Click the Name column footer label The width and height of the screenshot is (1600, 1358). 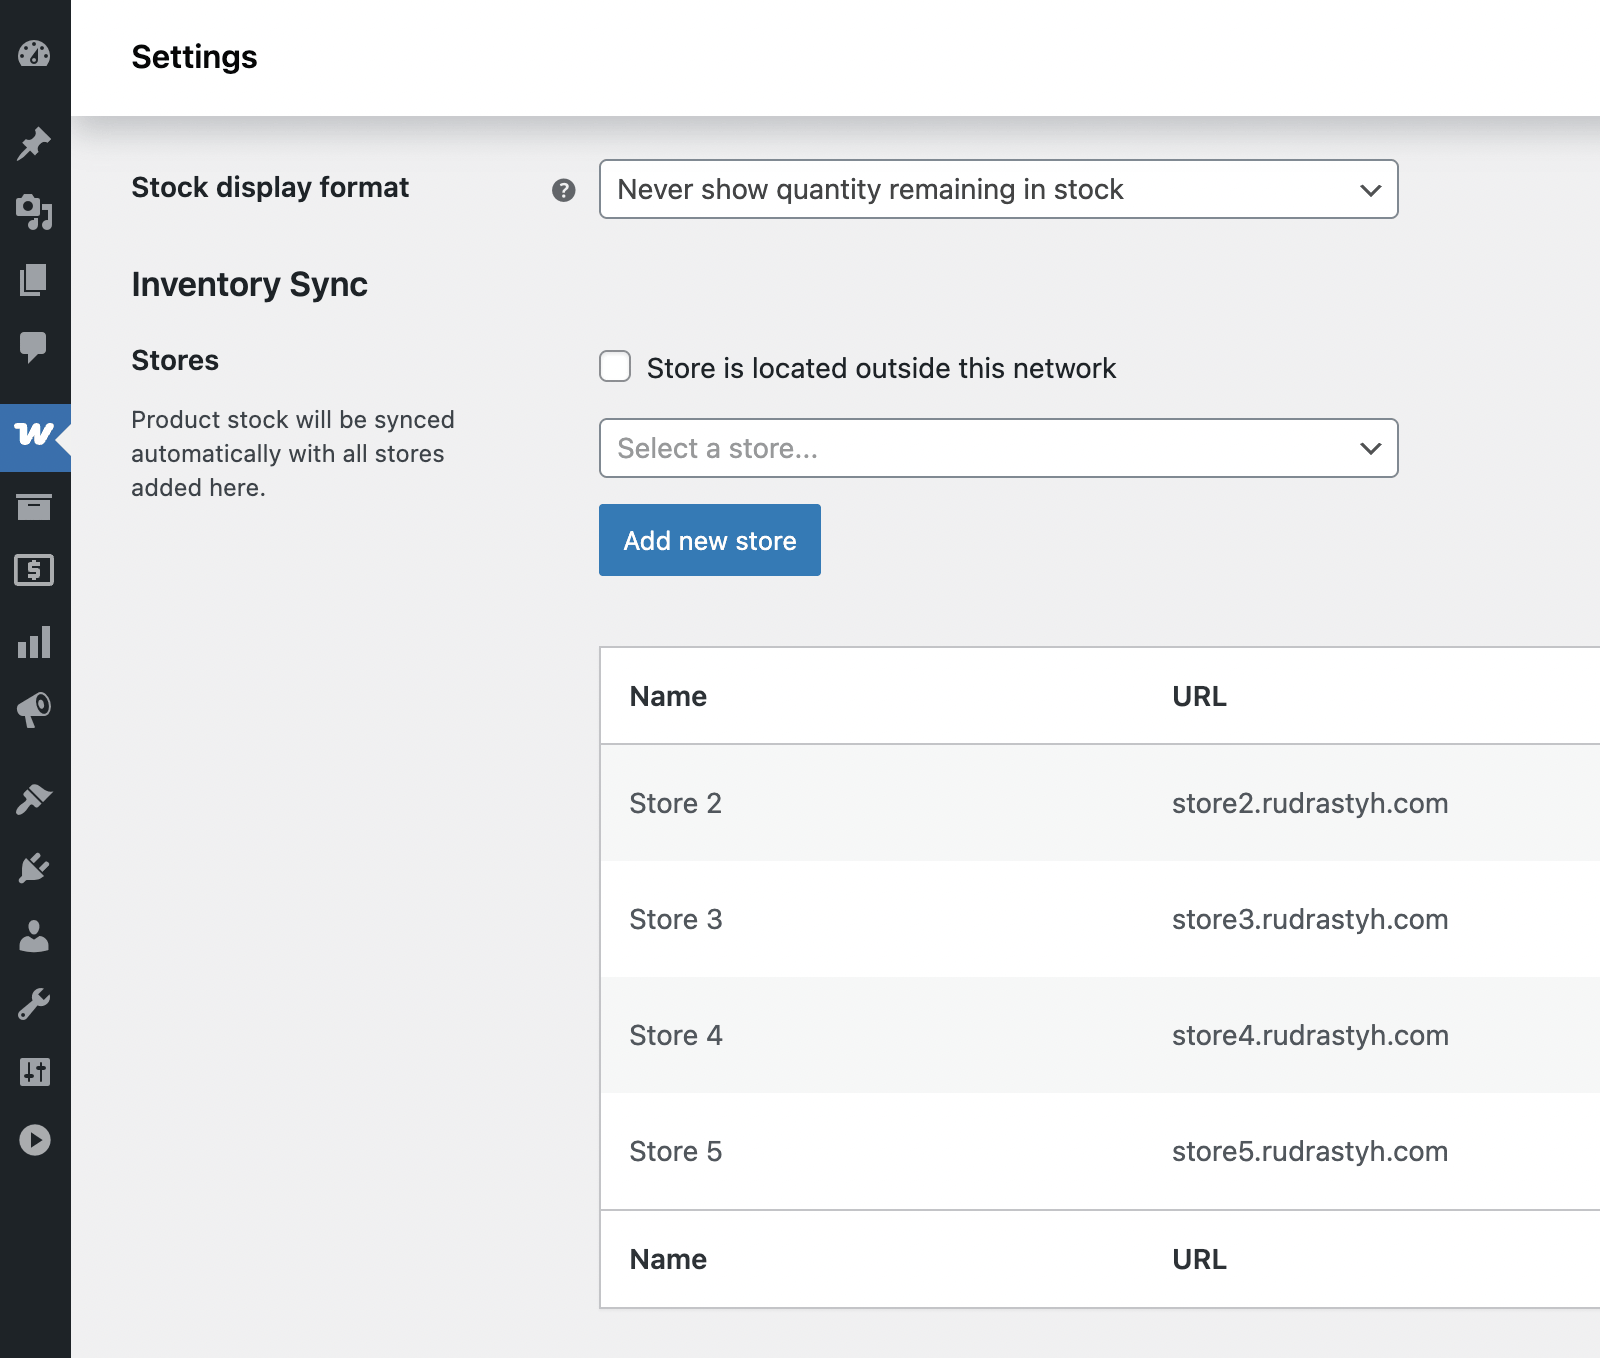pos(668,1259)
